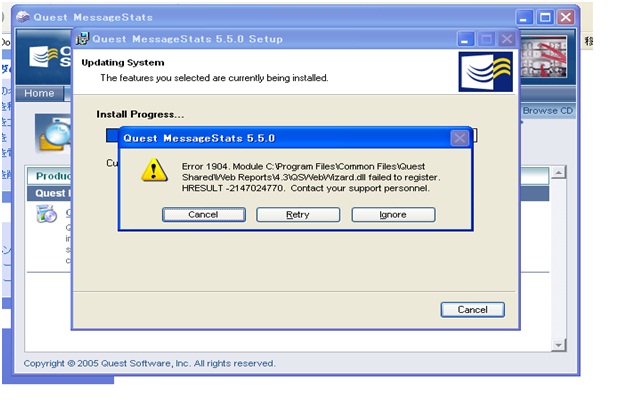
Task: Close the Quest MessageStats 5.5.0 error dialog
Action: [459, 138]
